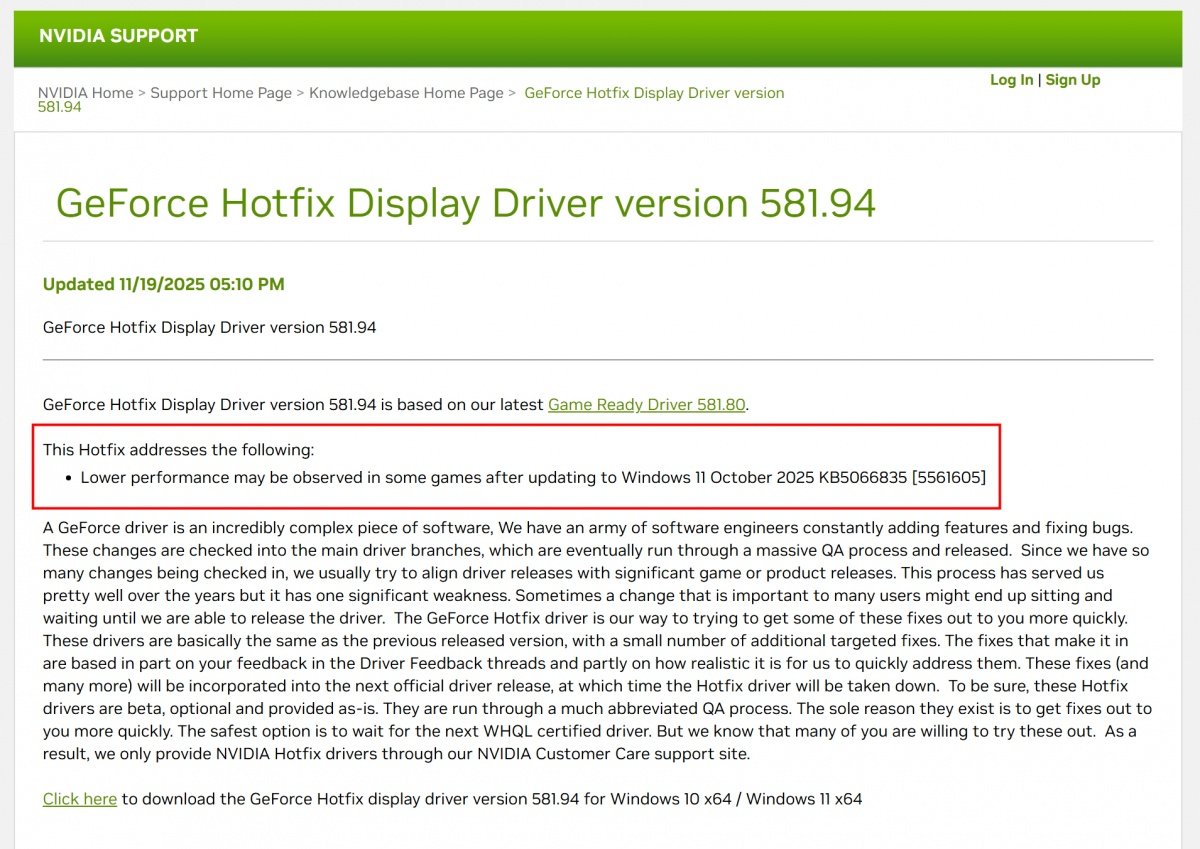Click the NVIDIA SUPPORT header title
The height and width of the screenshot is (849, 1200).
tap(118, 36)
